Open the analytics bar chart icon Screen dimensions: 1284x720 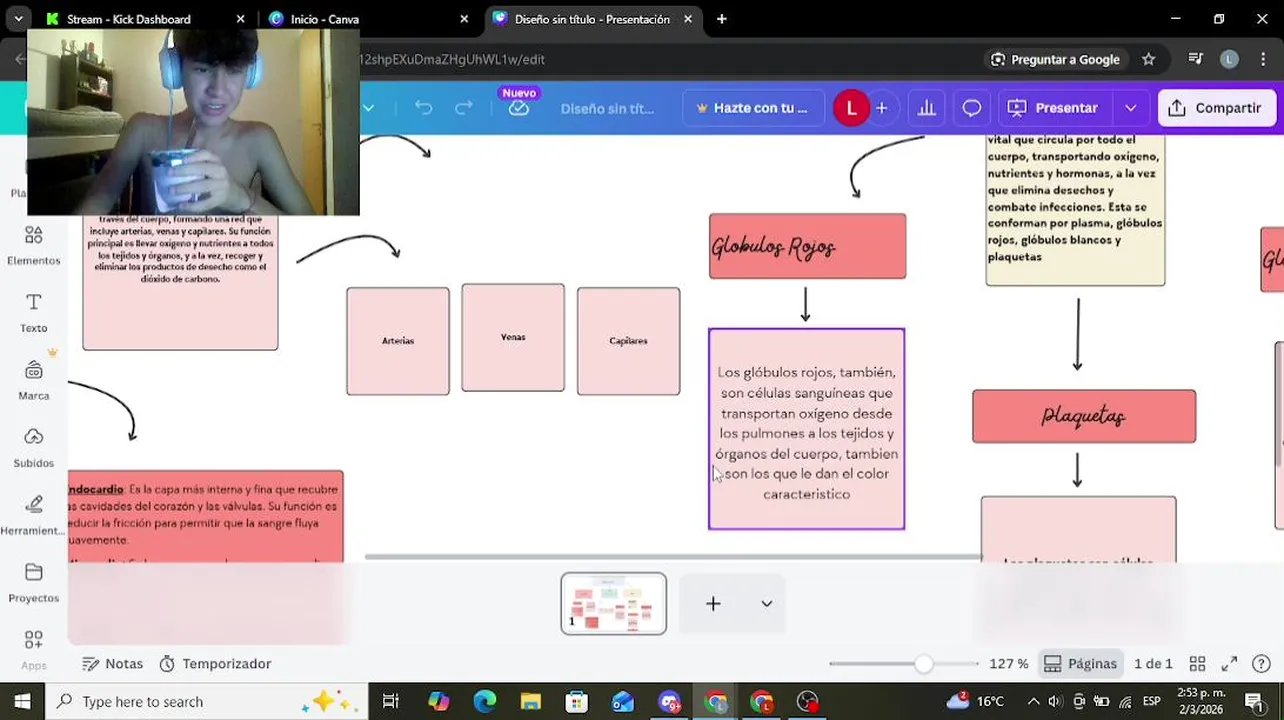click(927, 108)
